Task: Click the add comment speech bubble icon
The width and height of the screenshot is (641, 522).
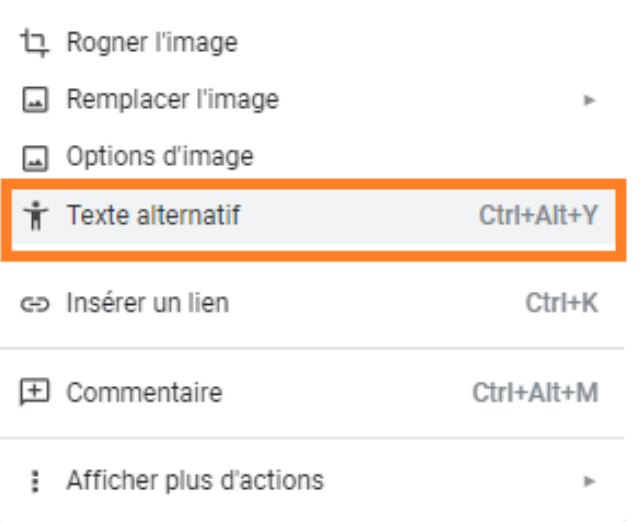Action: pos(35,393)
